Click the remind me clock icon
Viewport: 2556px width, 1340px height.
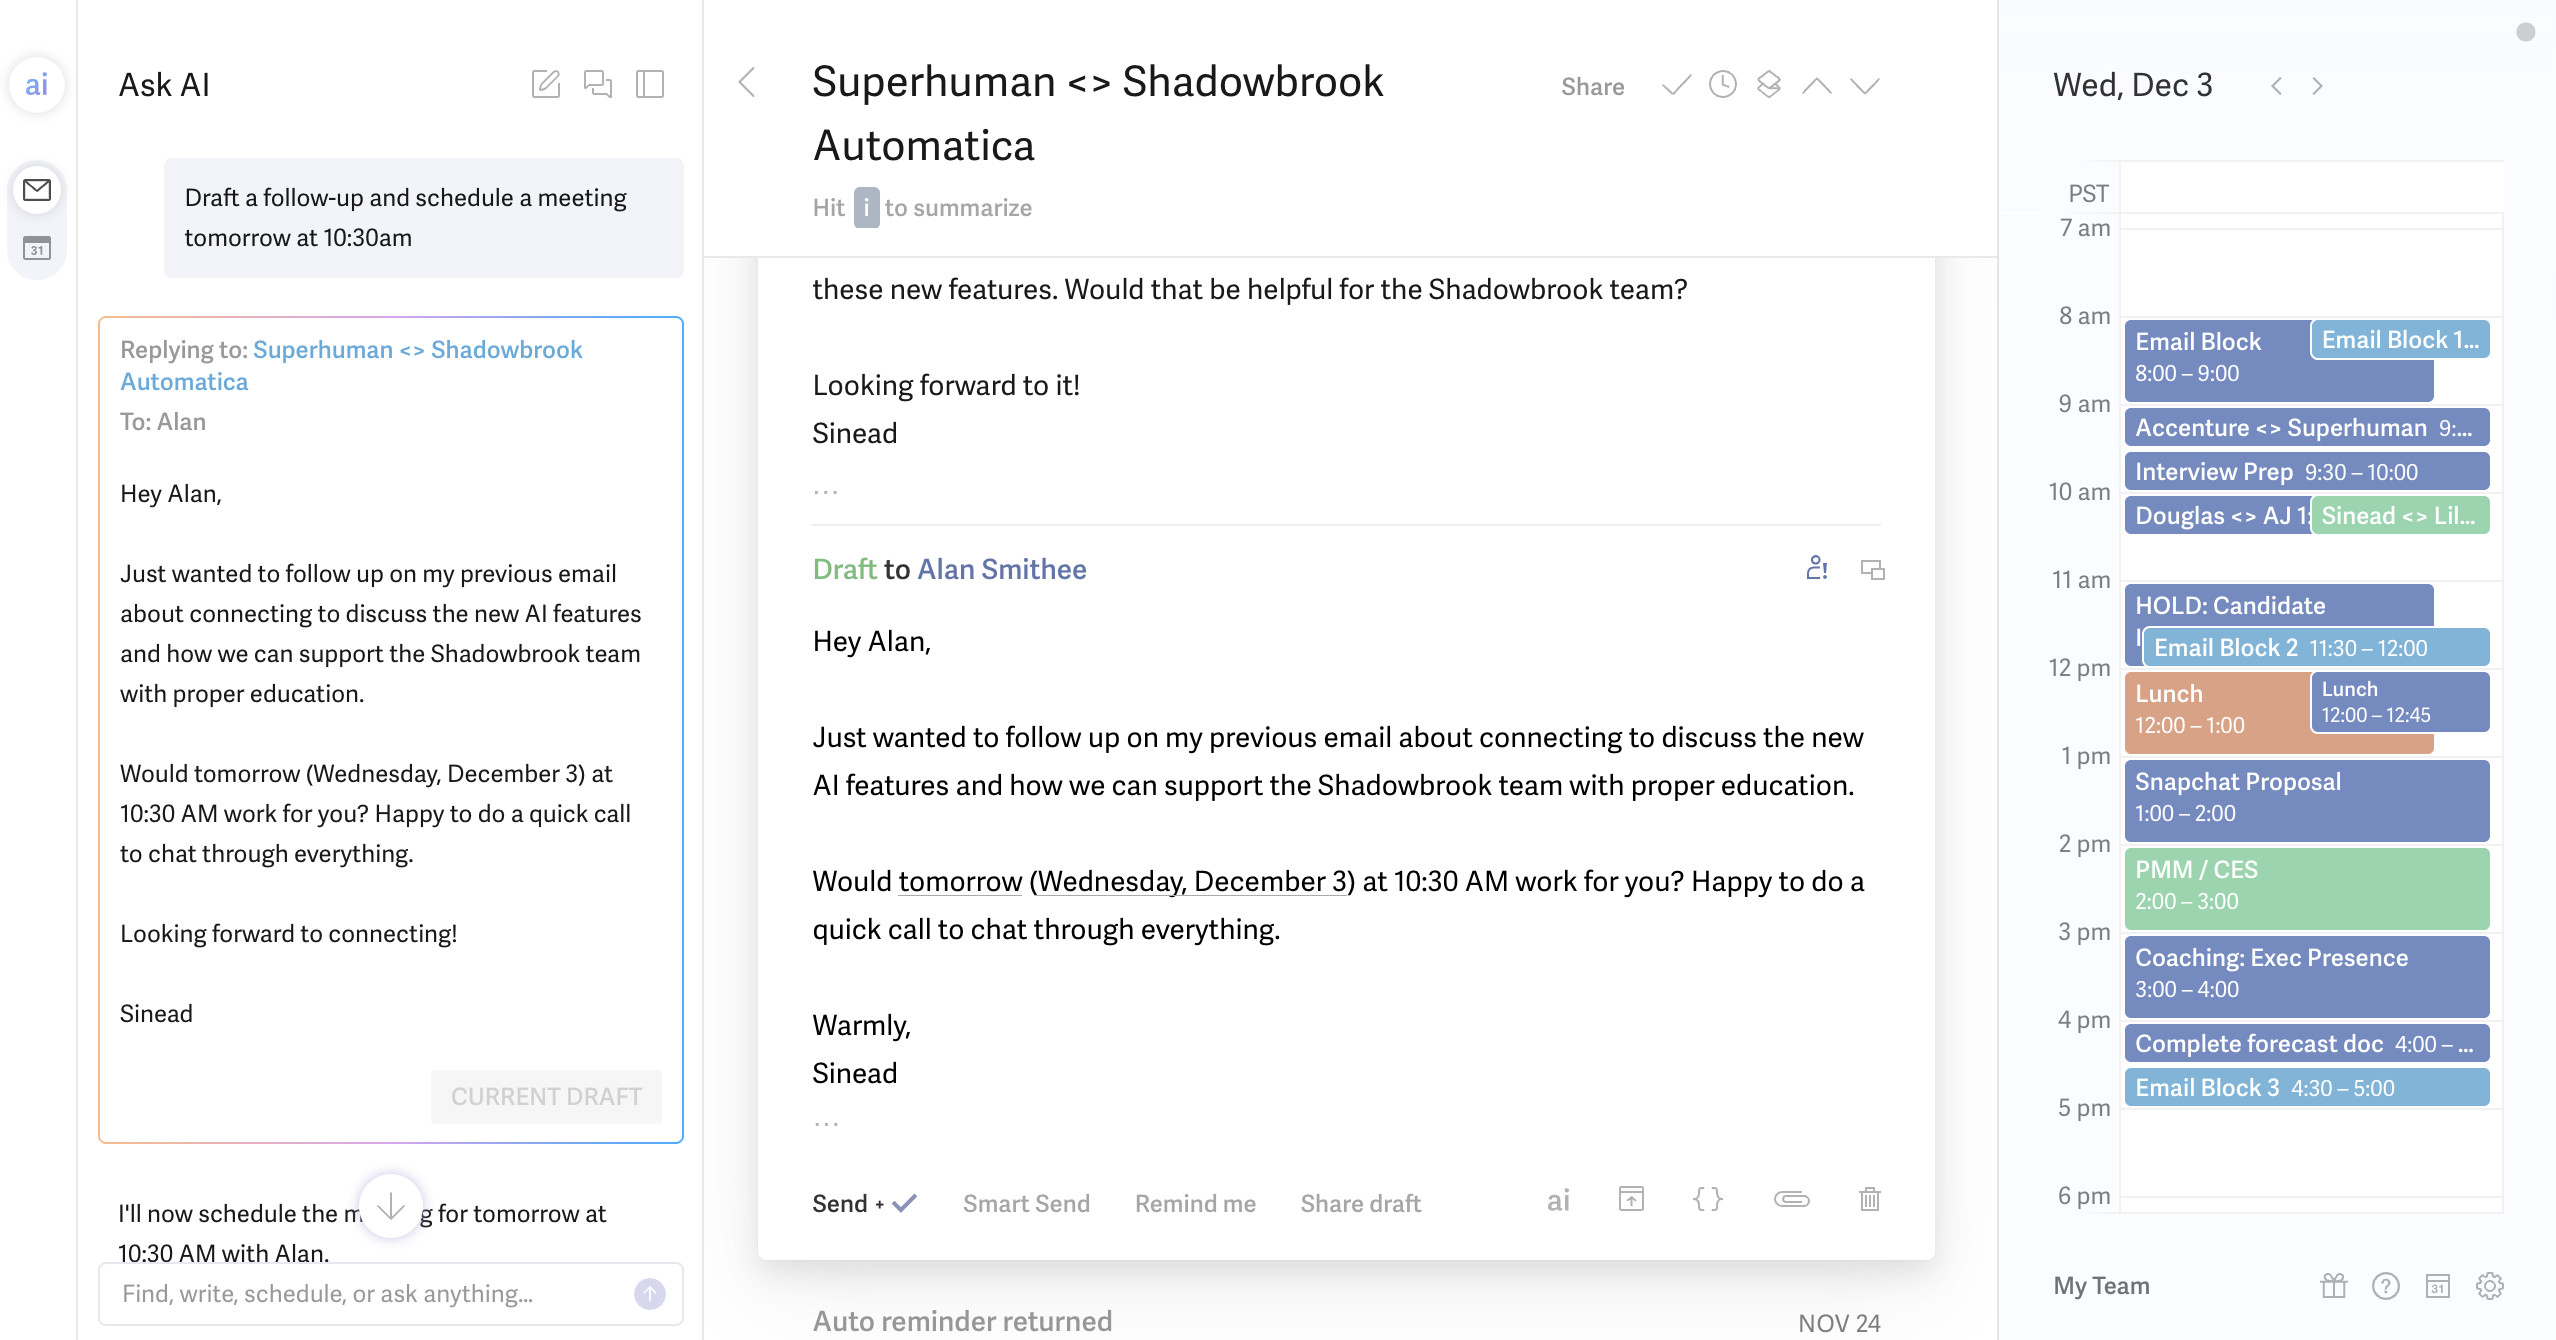1722,86
